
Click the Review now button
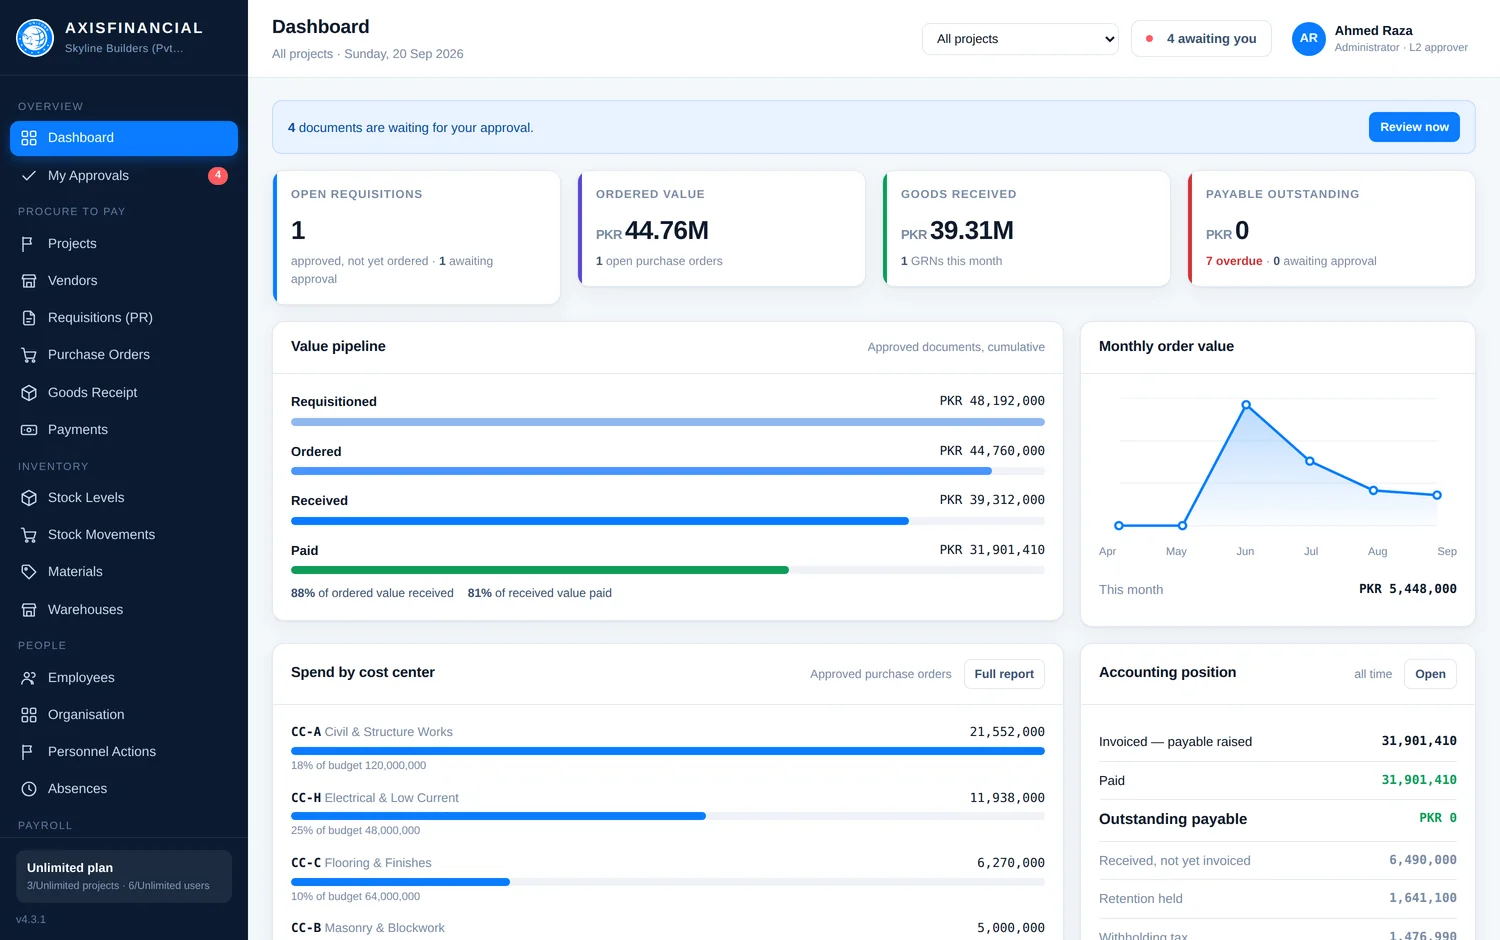pyautogui.click(x=1414, y=127)
